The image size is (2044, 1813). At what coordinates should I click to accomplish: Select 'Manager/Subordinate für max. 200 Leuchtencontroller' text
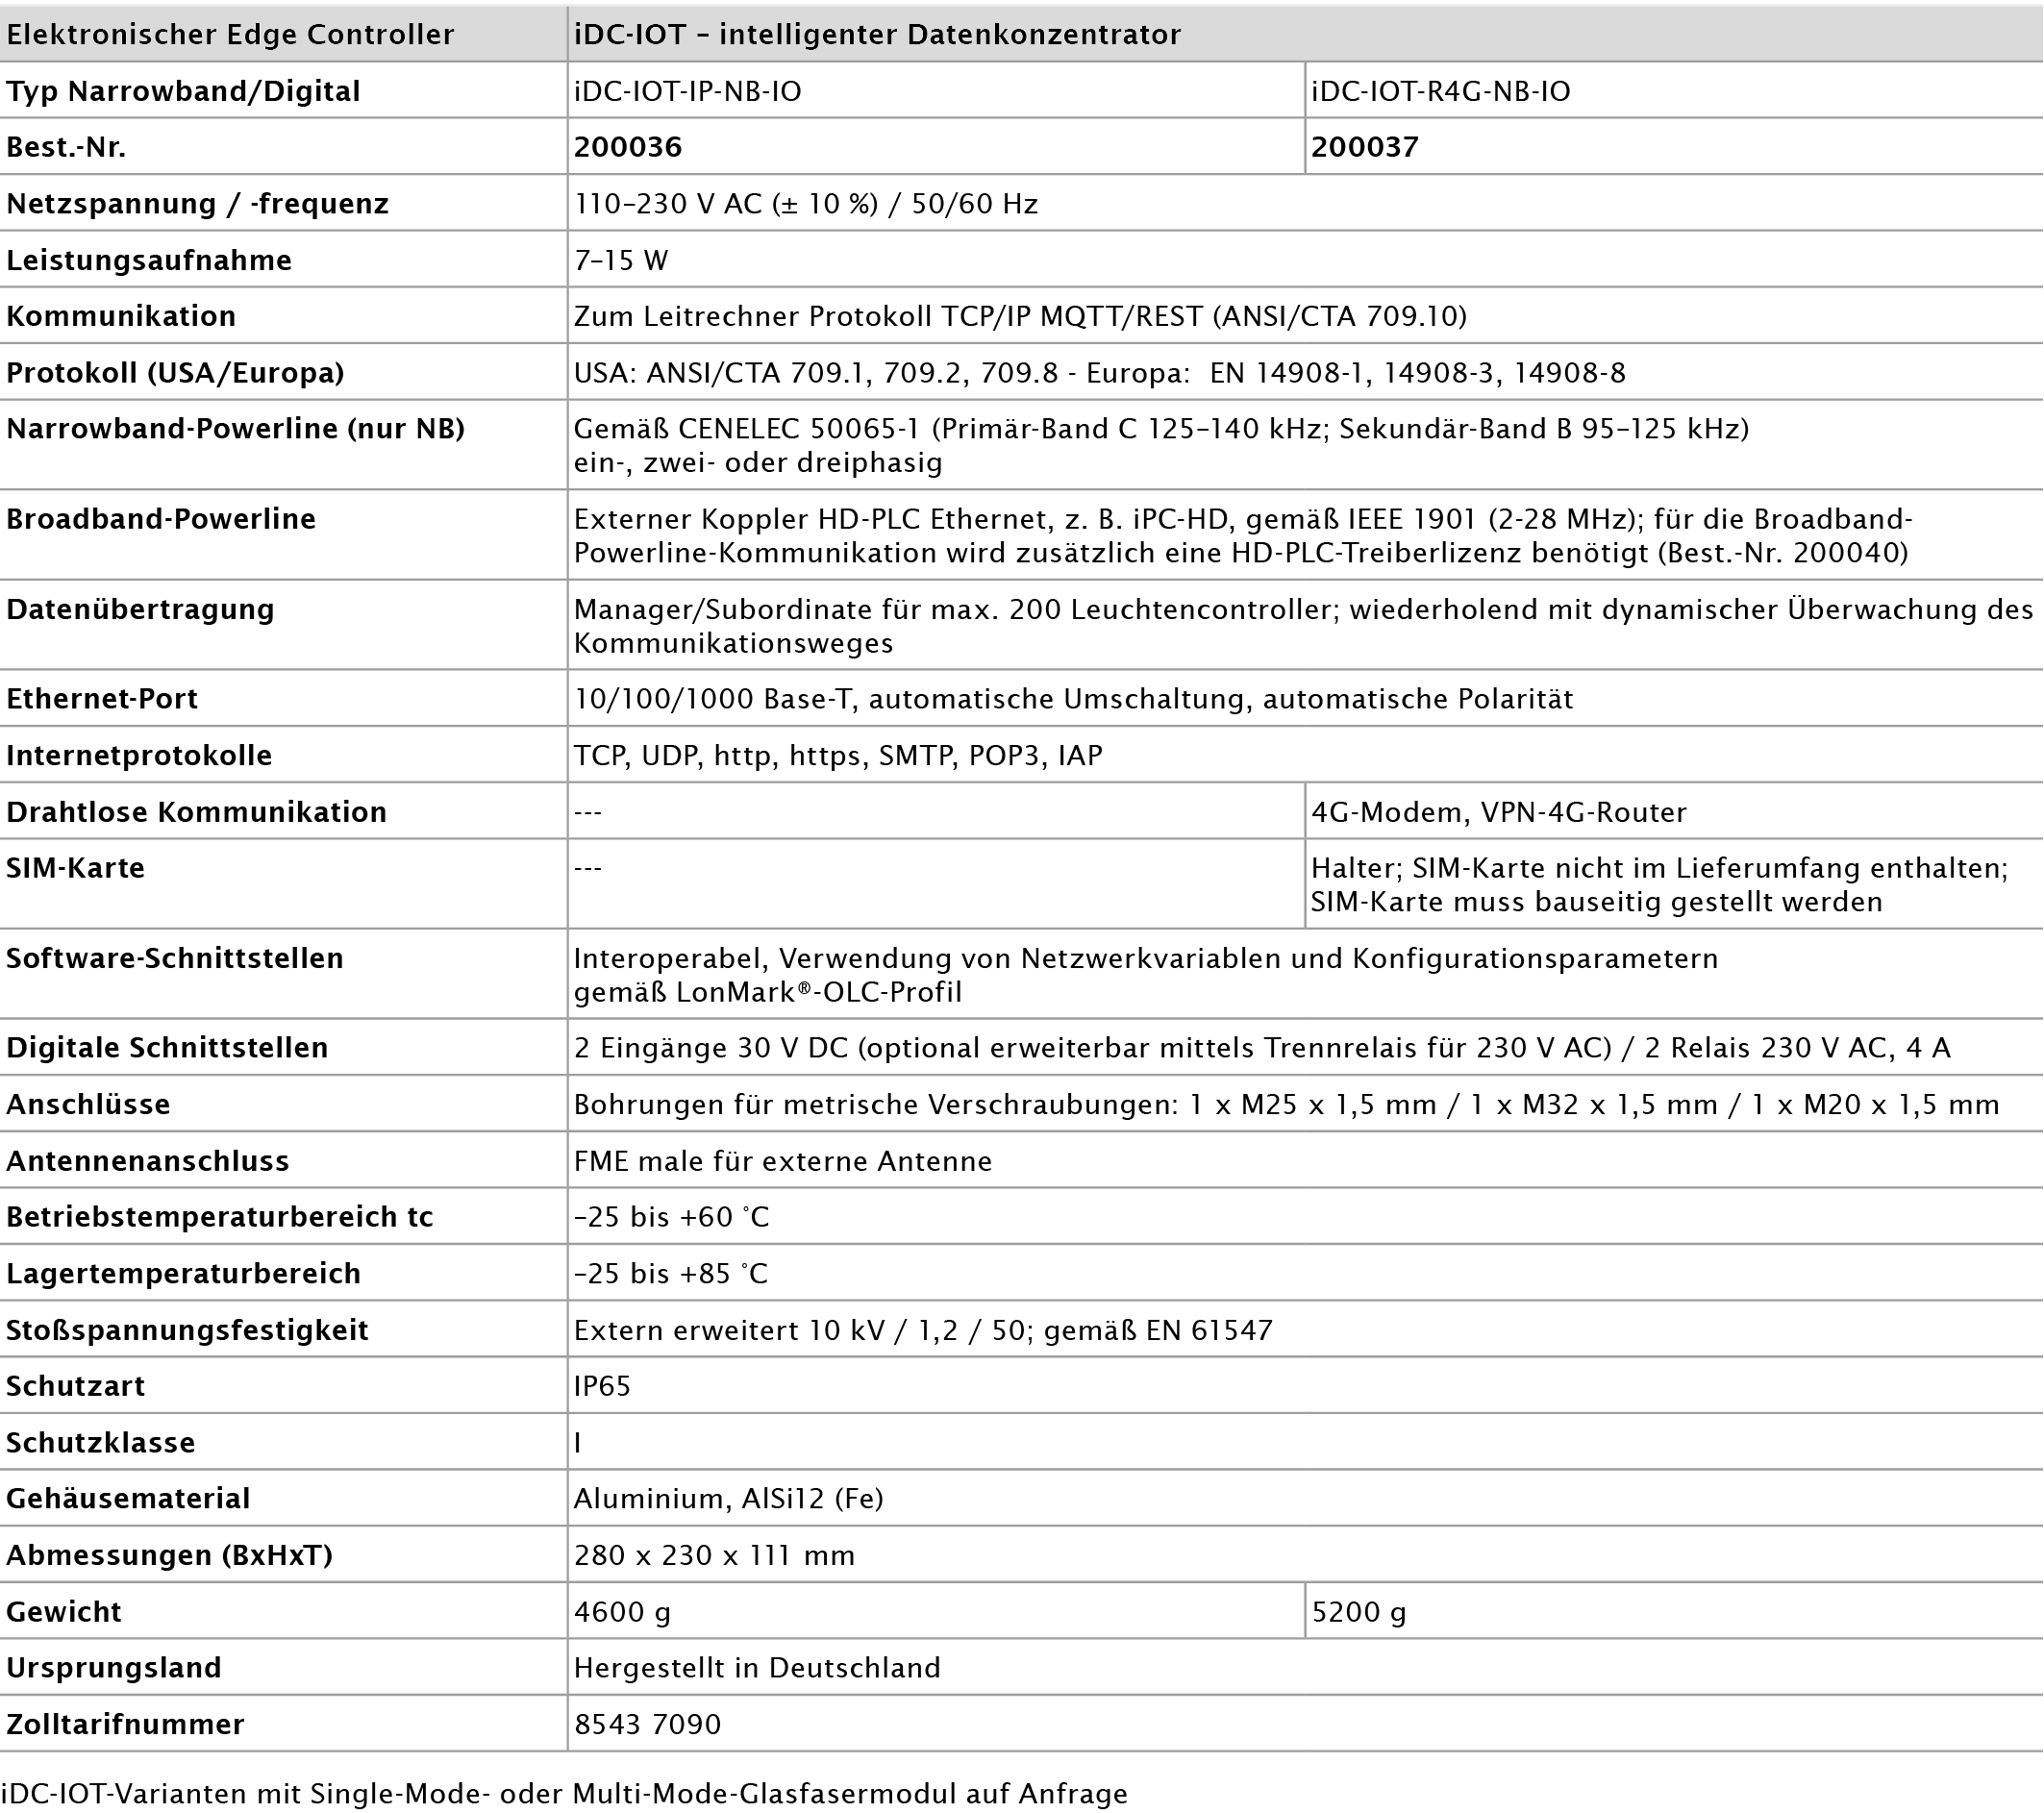coord(956,610)
